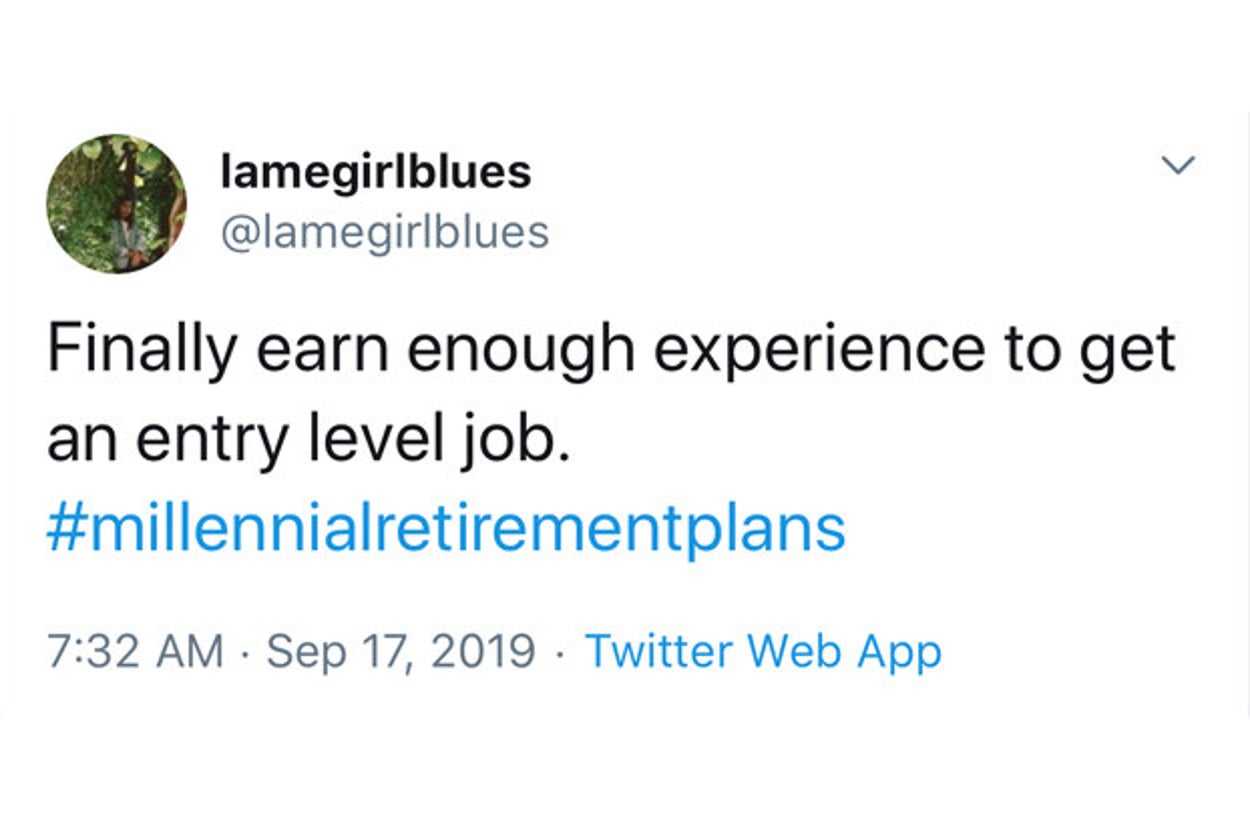Click the lamegirlblues profile avatar

(116, 204)
